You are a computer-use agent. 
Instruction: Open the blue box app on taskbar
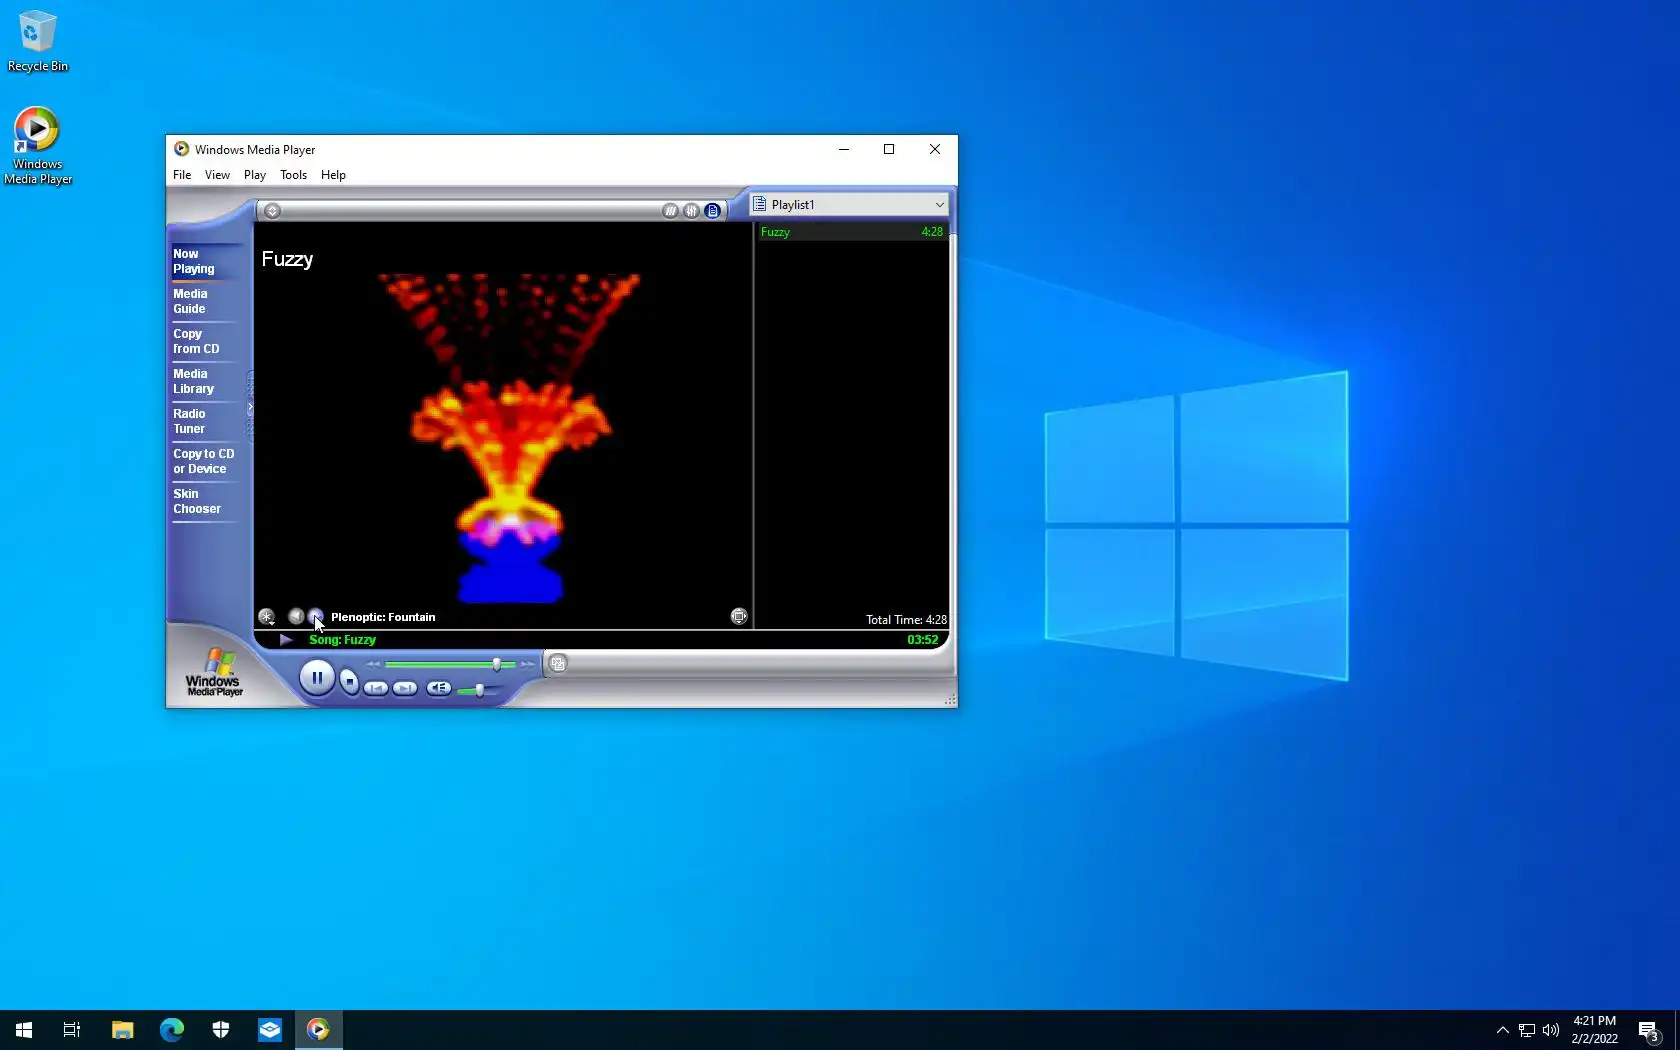coord(270,1030)
